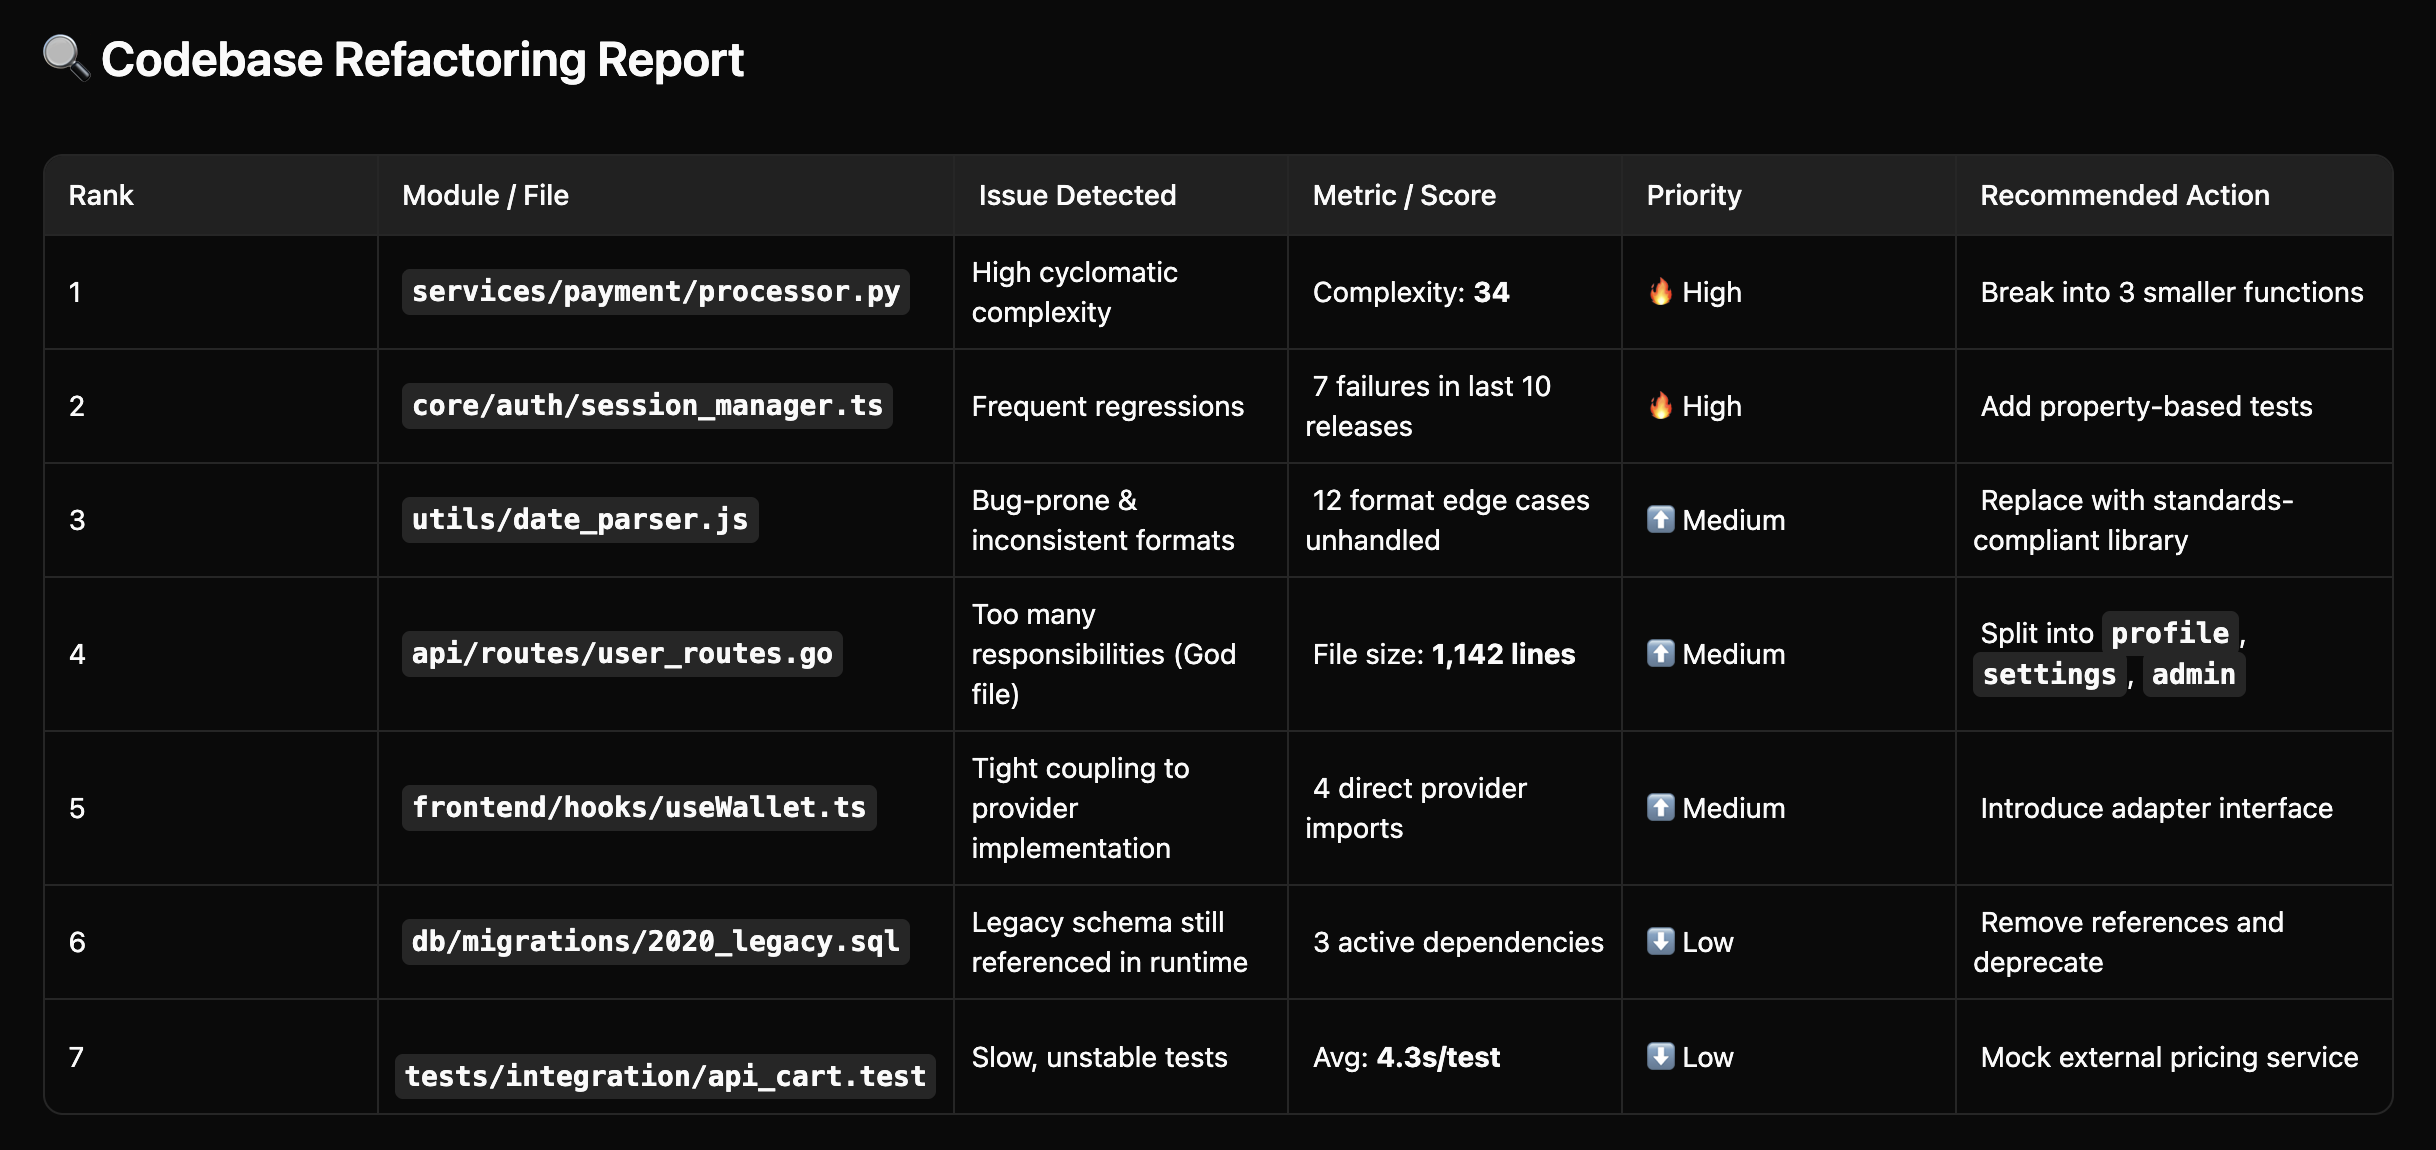Click the Metric / Score column header
Screen dimensions: 2436x1150
tap(1403, 195)
